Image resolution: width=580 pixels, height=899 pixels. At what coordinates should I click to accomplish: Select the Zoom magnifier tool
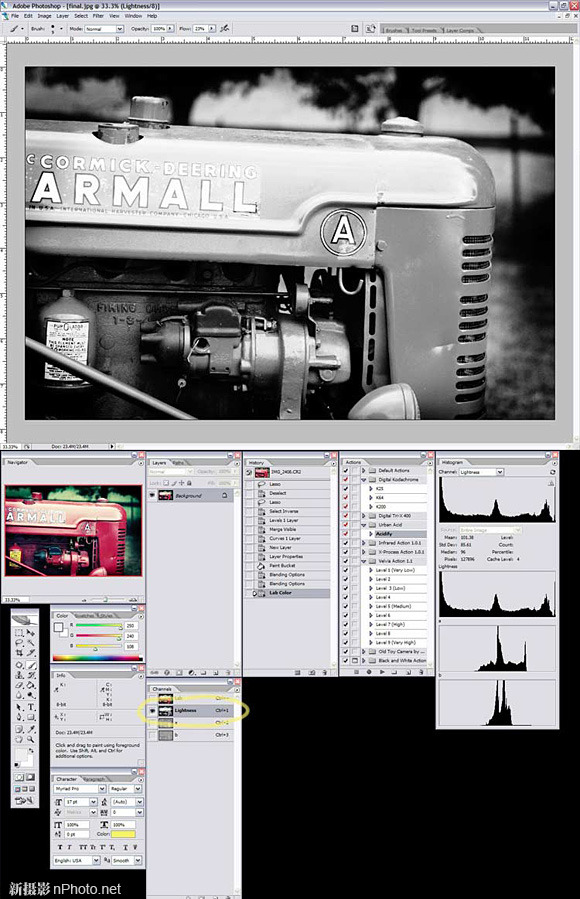tap(30, 739)
